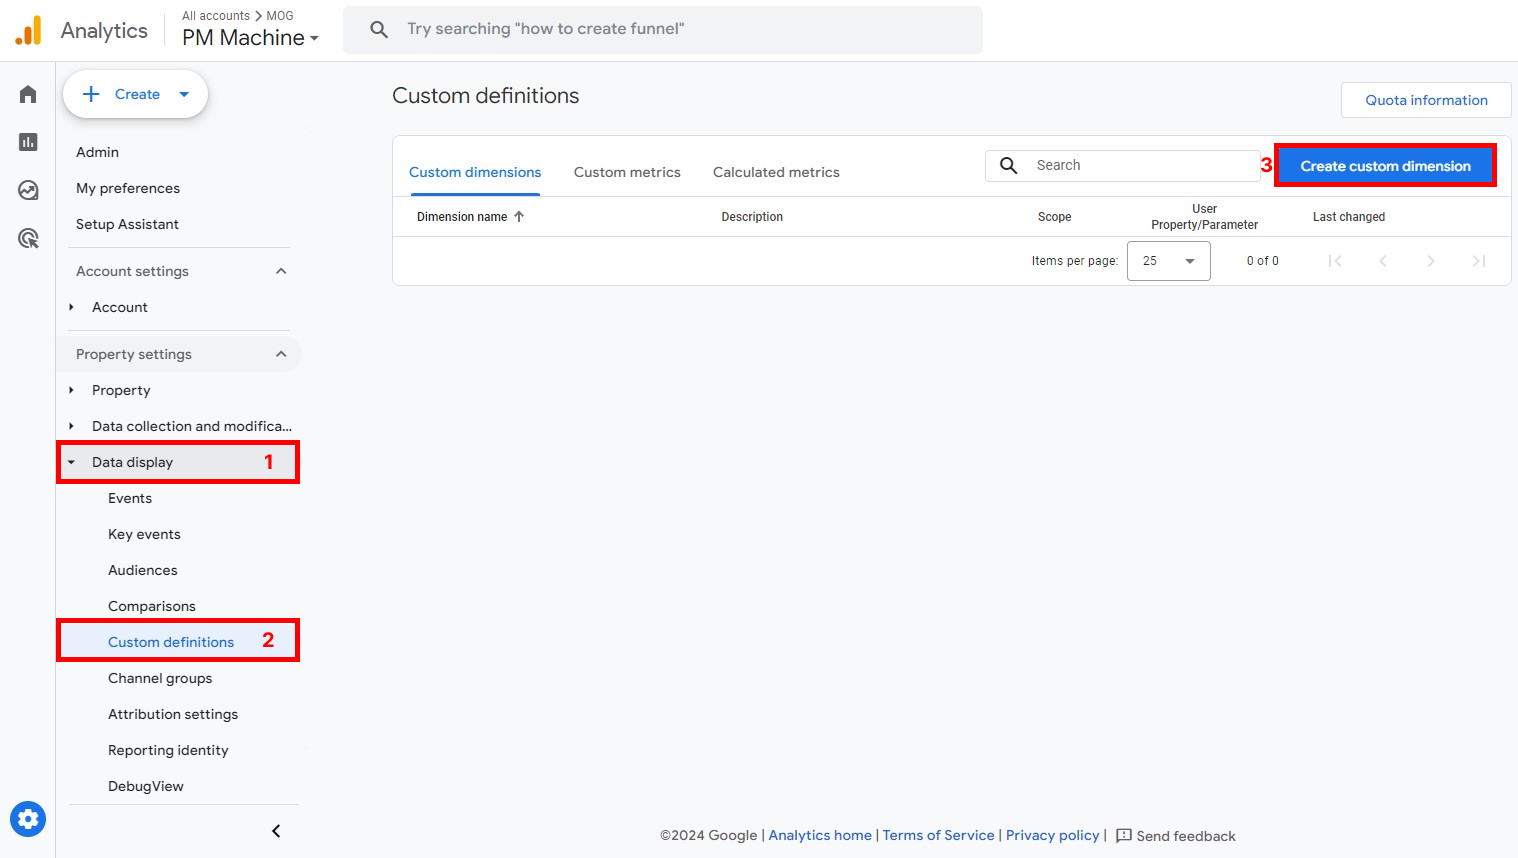Open the Create dropdown arrow
Screen dimensions: 1518x858
(184, 94)
